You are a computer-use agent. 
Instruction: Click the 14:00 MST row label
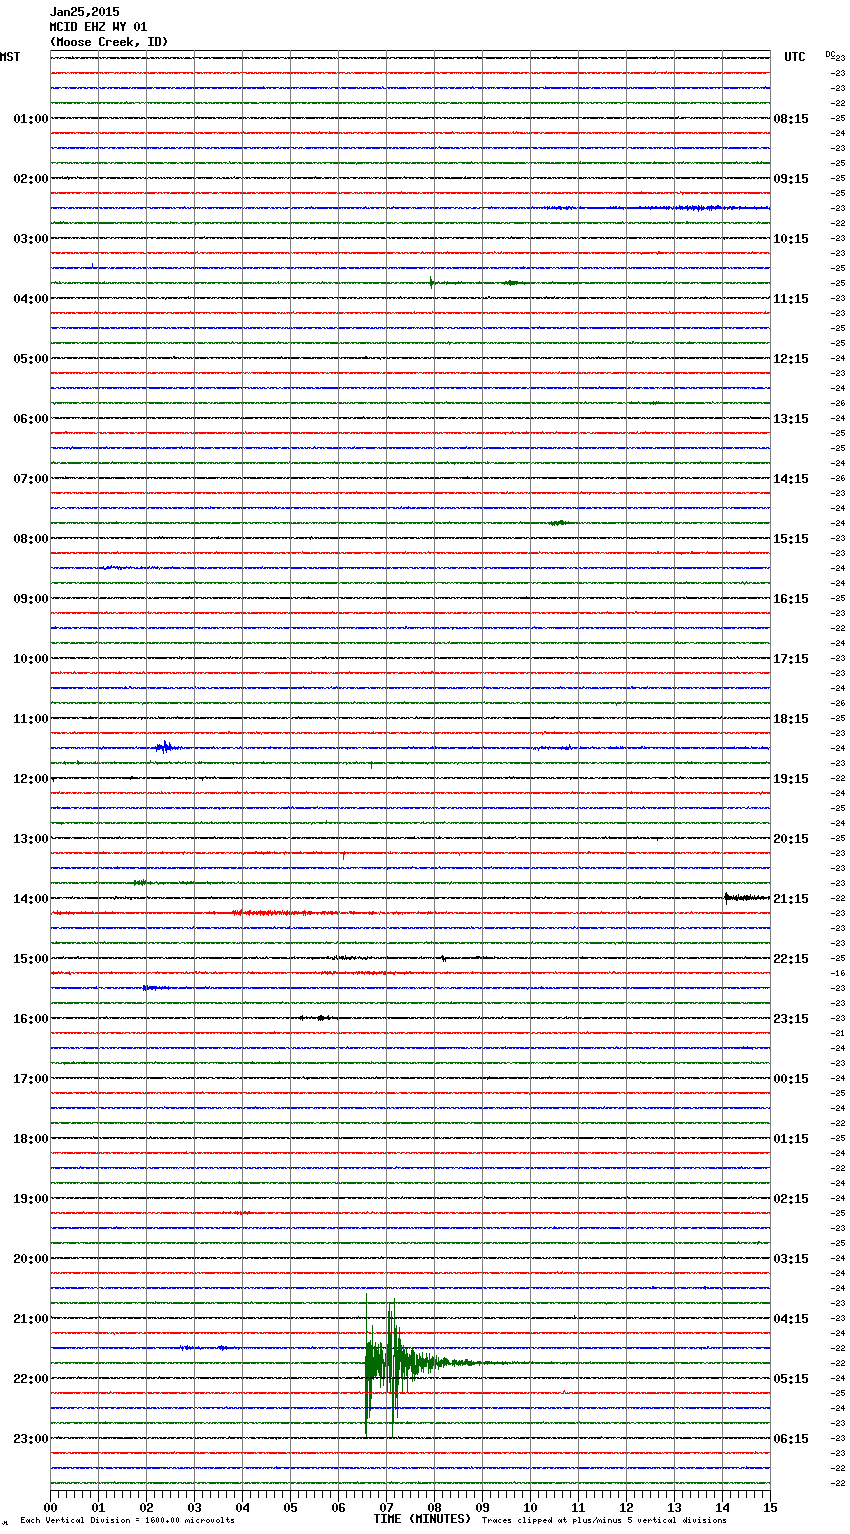click(x=30, y=899)
